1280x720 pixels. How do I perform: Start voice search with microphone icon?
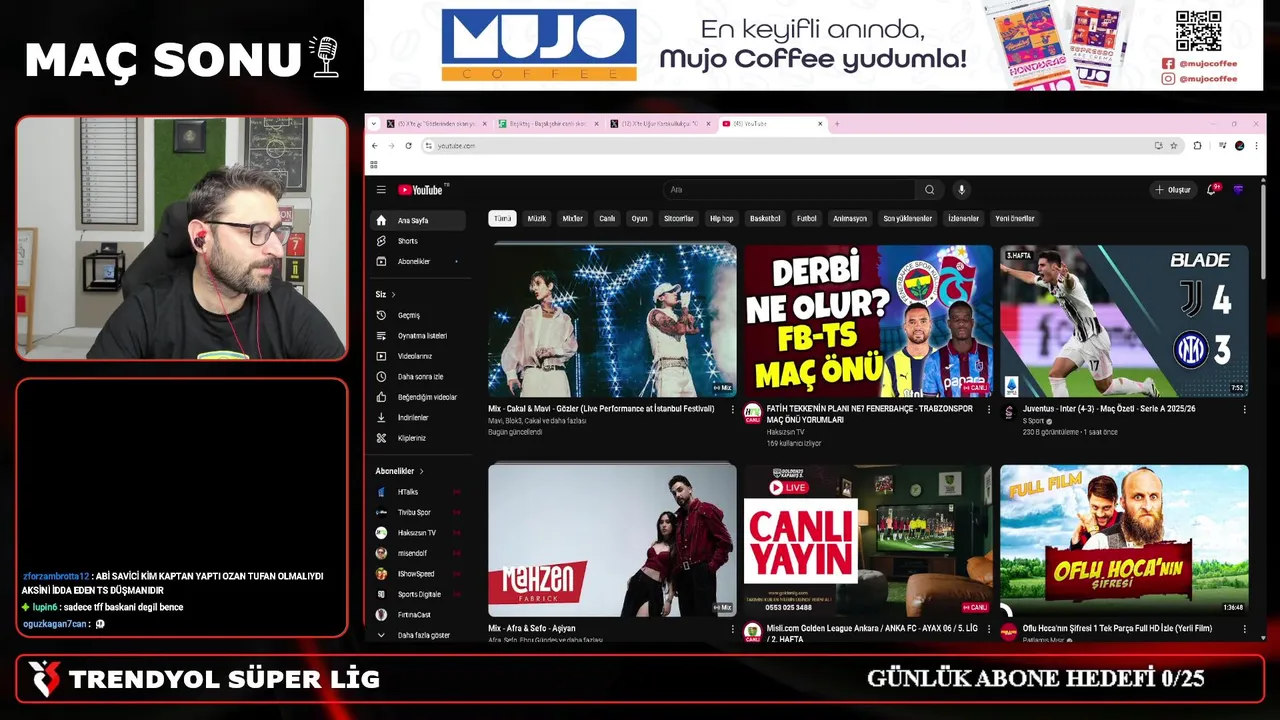coord(961,190)
